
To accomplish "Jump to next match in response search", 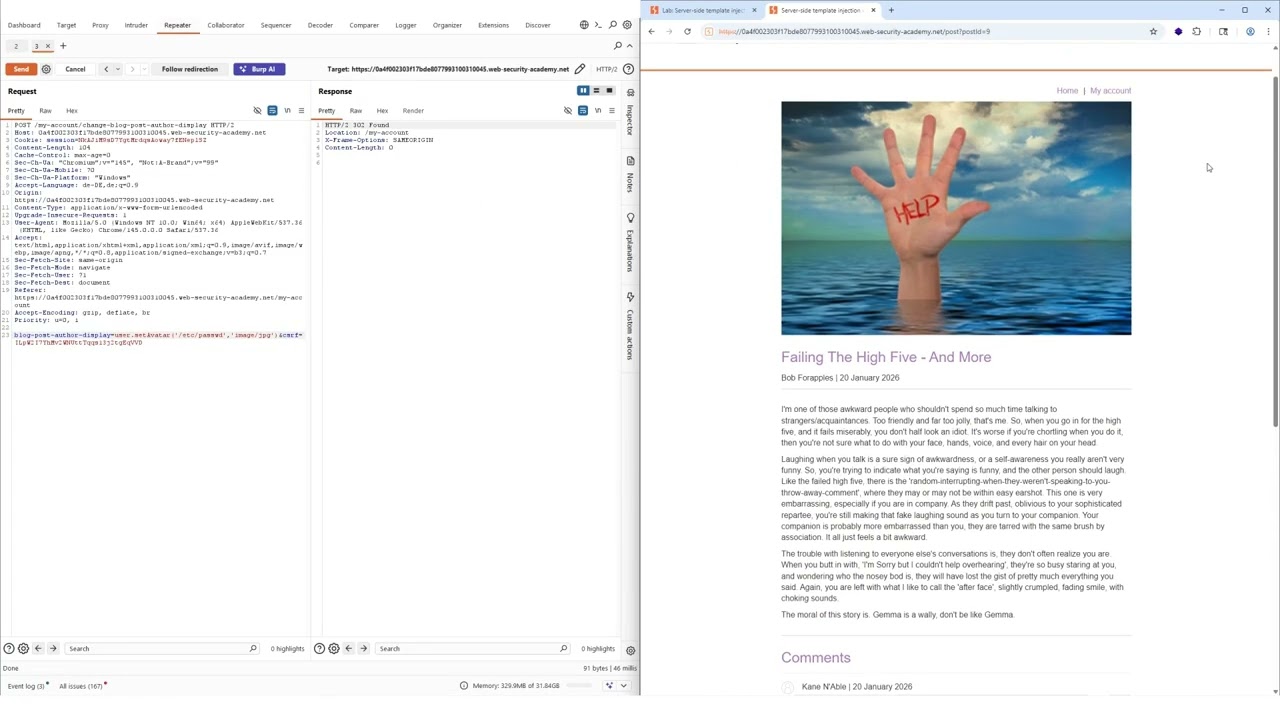I will pos(363,649).
